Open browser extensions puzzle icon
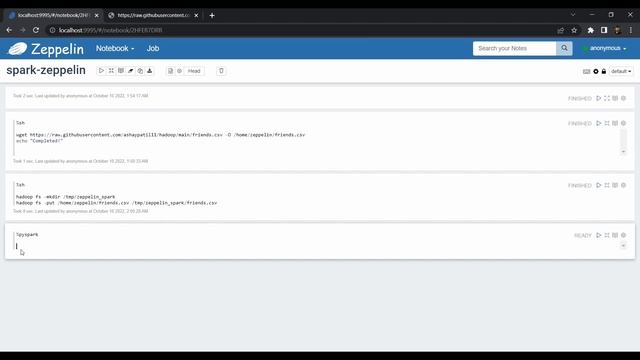Image resolution: width=640 pixels, height=360 pixels. click(x=590, y=30)
